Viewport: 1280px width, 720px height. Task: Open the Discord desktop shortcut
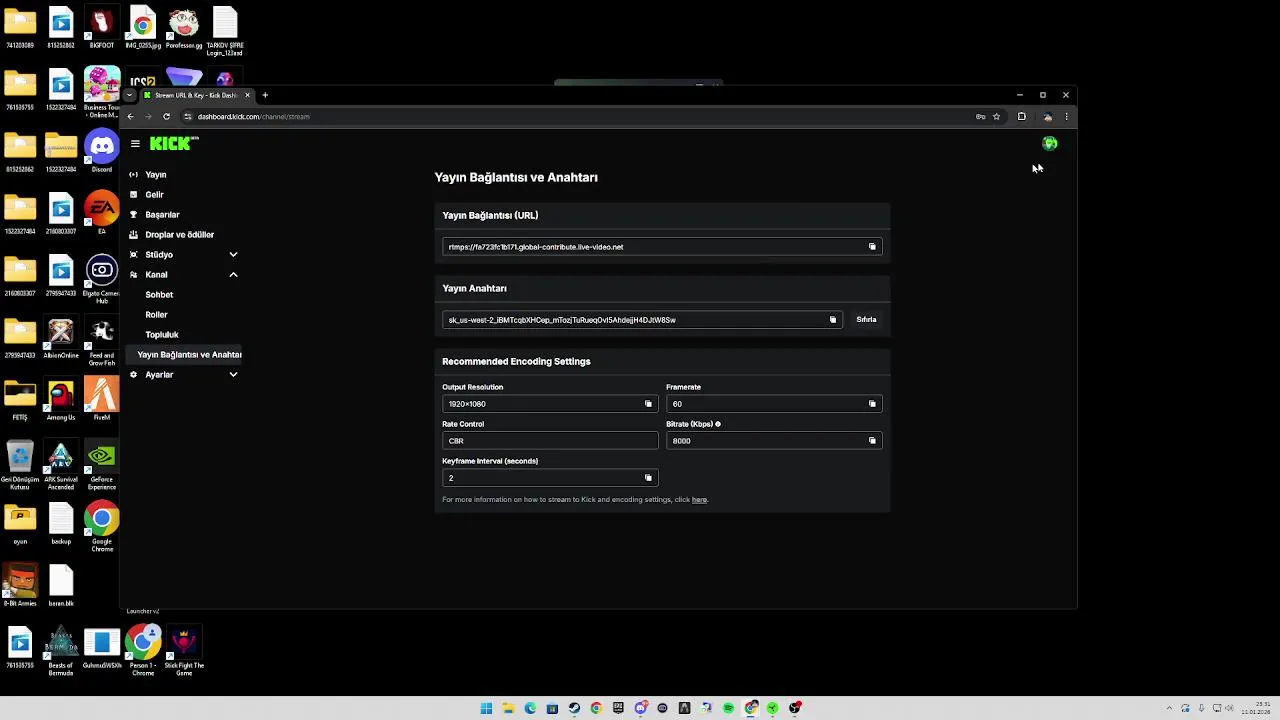coord(102,150)
